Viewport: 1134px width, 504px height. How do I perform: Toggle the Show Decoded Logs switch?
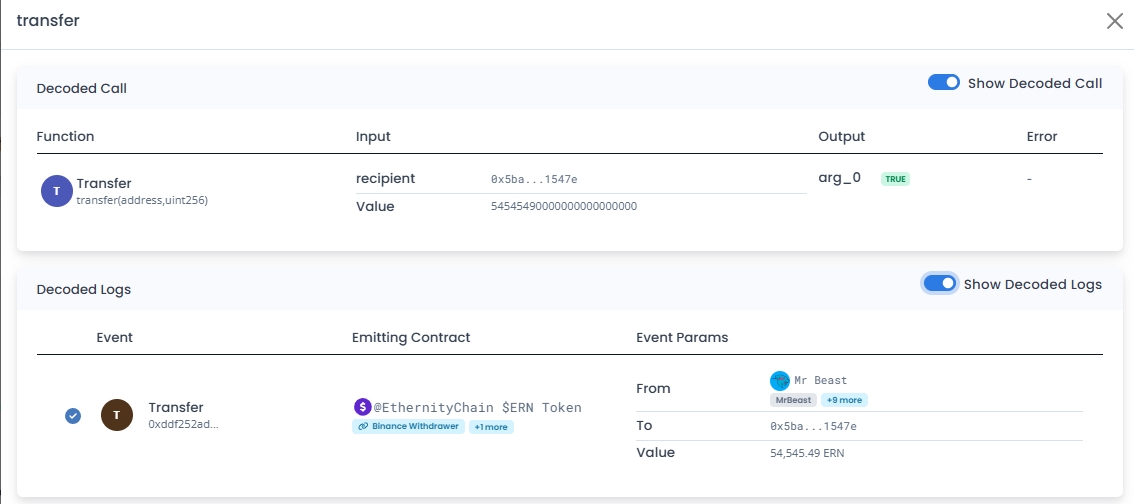(x=939, y=284)
